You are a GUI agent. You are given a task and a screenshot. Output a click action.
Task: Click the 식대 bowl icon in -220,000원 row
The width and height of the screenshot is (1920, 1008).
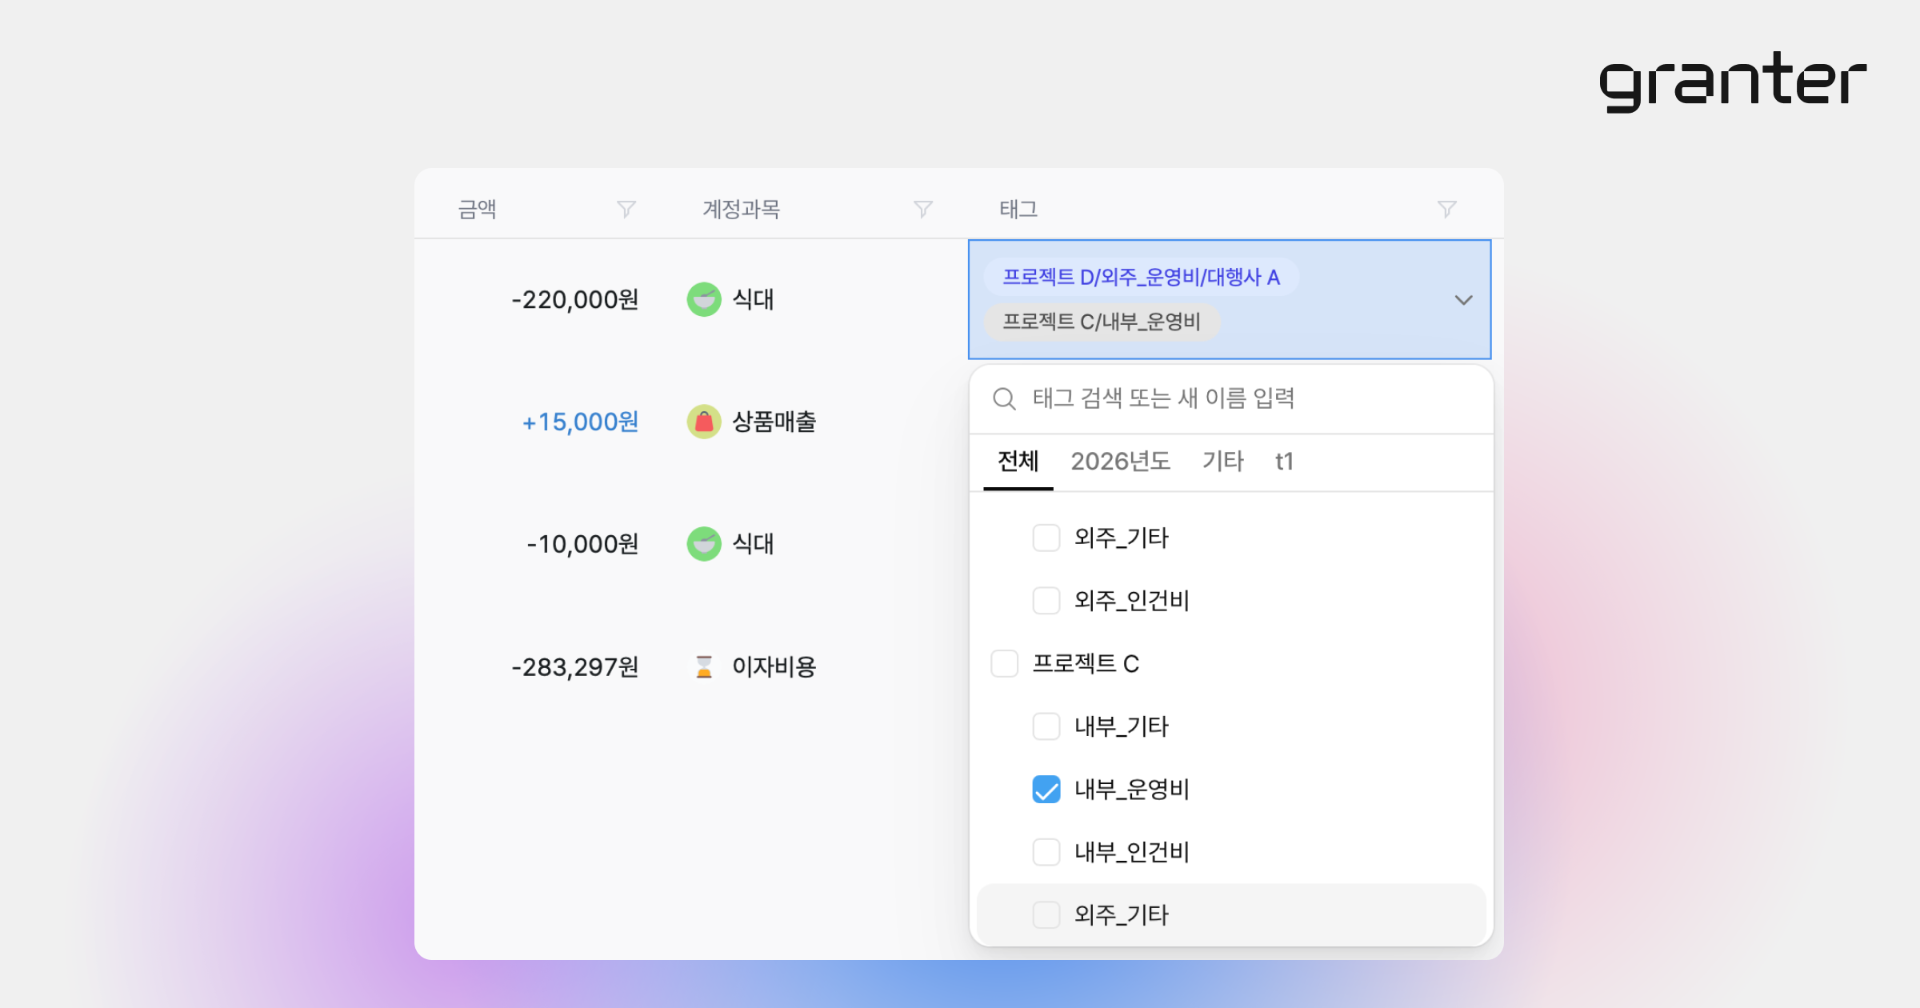(704, 299)
